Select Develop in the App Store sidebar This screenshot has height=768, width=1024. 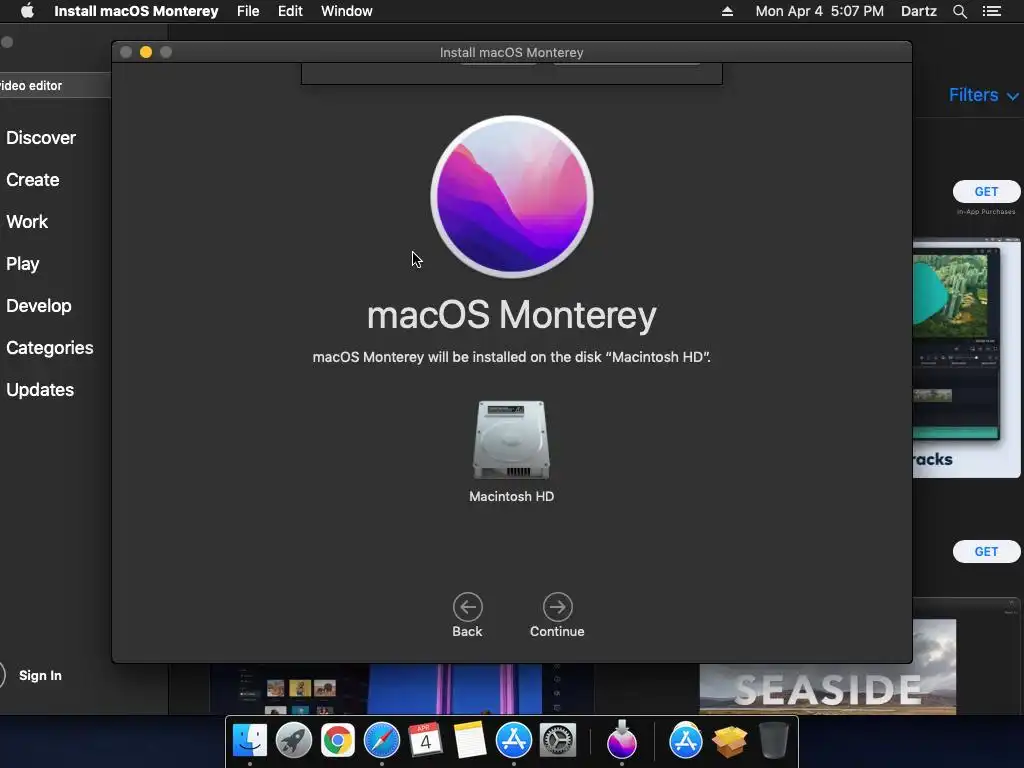pos(39,306)
